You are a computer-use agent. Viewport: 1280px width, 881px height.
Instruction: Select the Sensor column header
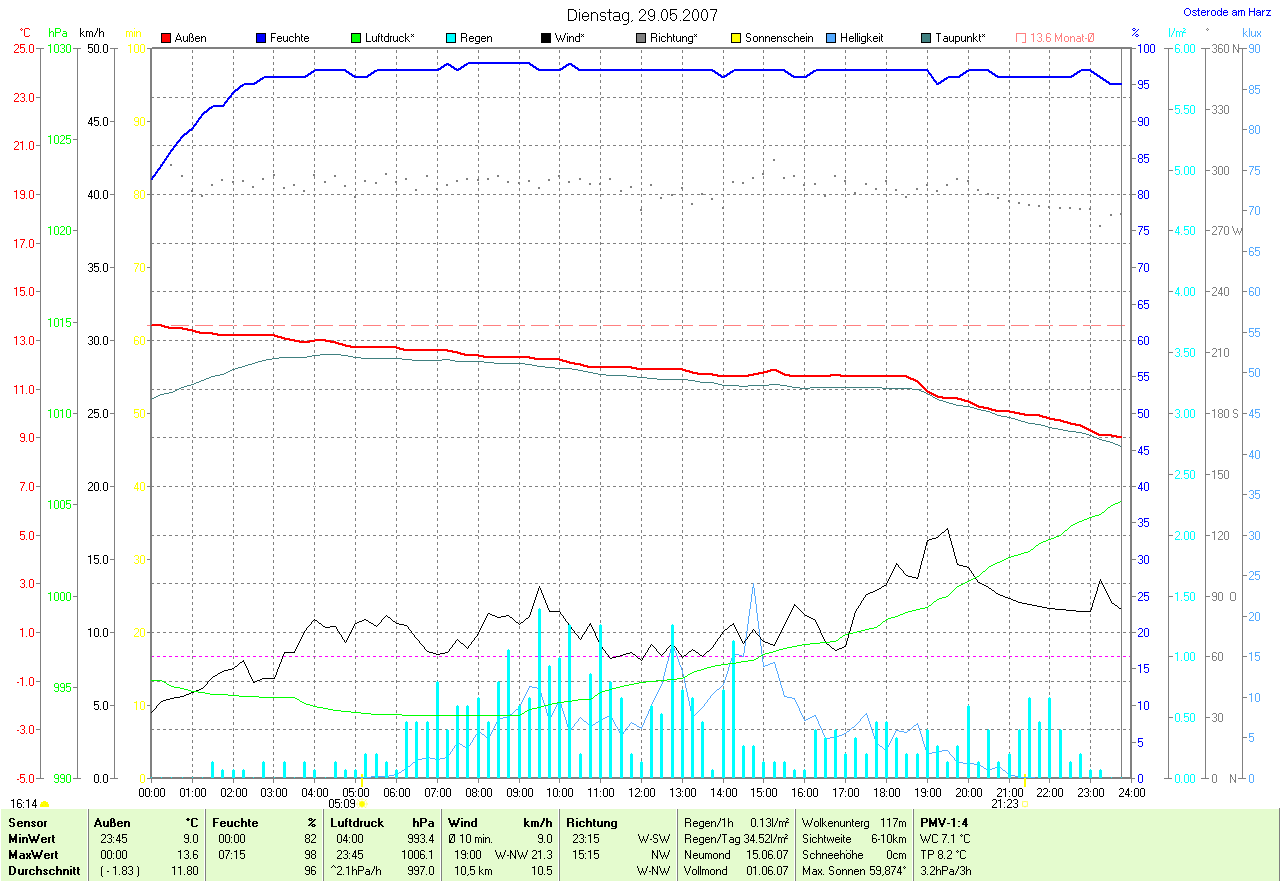28,822
